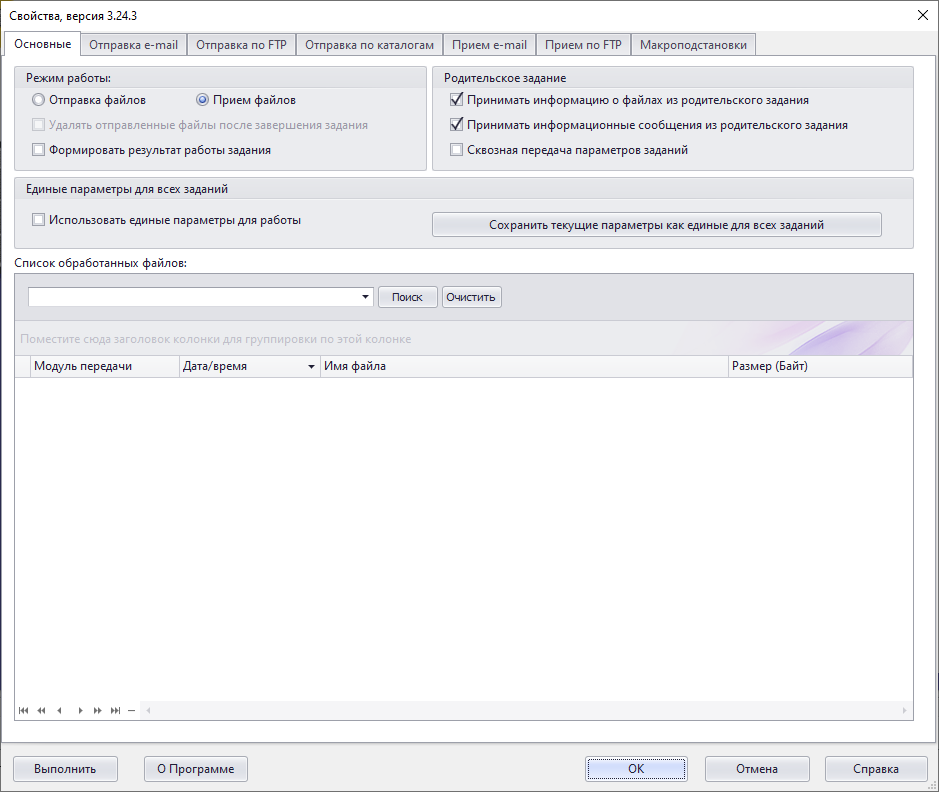
Task: Click Сохранить текущие параметры как единые button
Action: (x=656, y=225)
